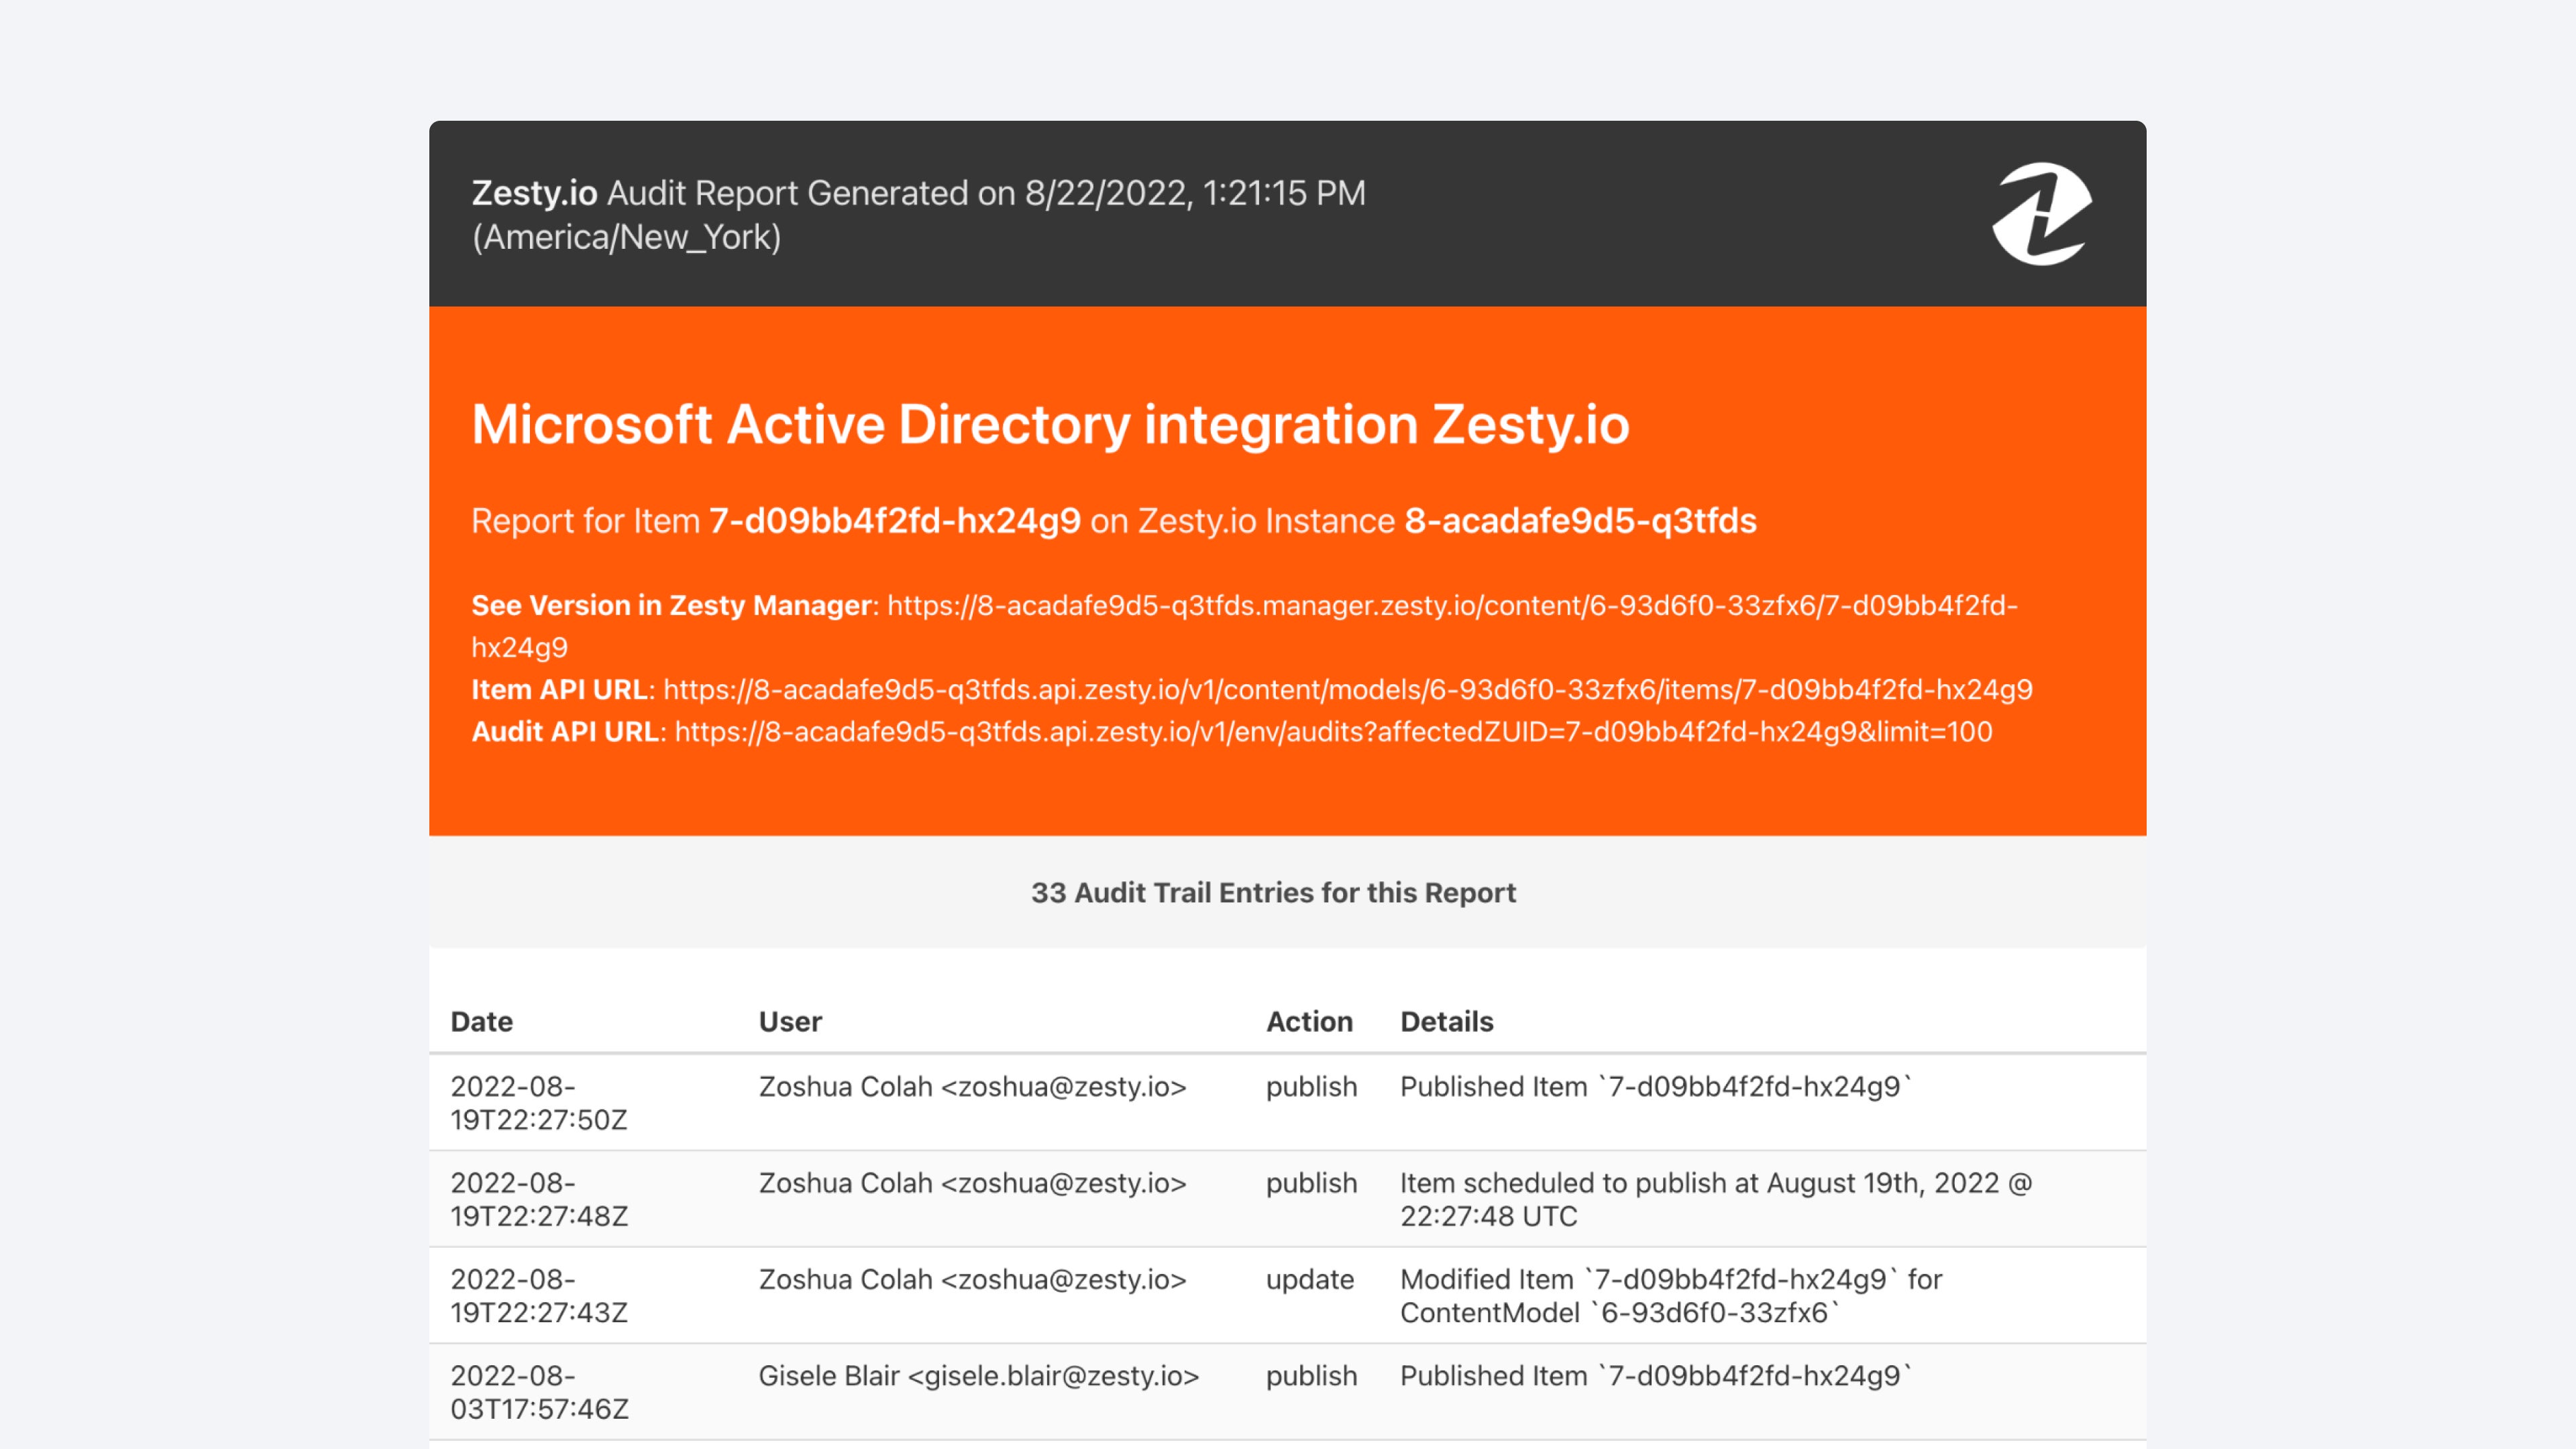The height and width of the screenshot is (1449, 2576).
Task: Click 'Item scheduled to publish at August 19th' details
Action: [1716, 1199]
